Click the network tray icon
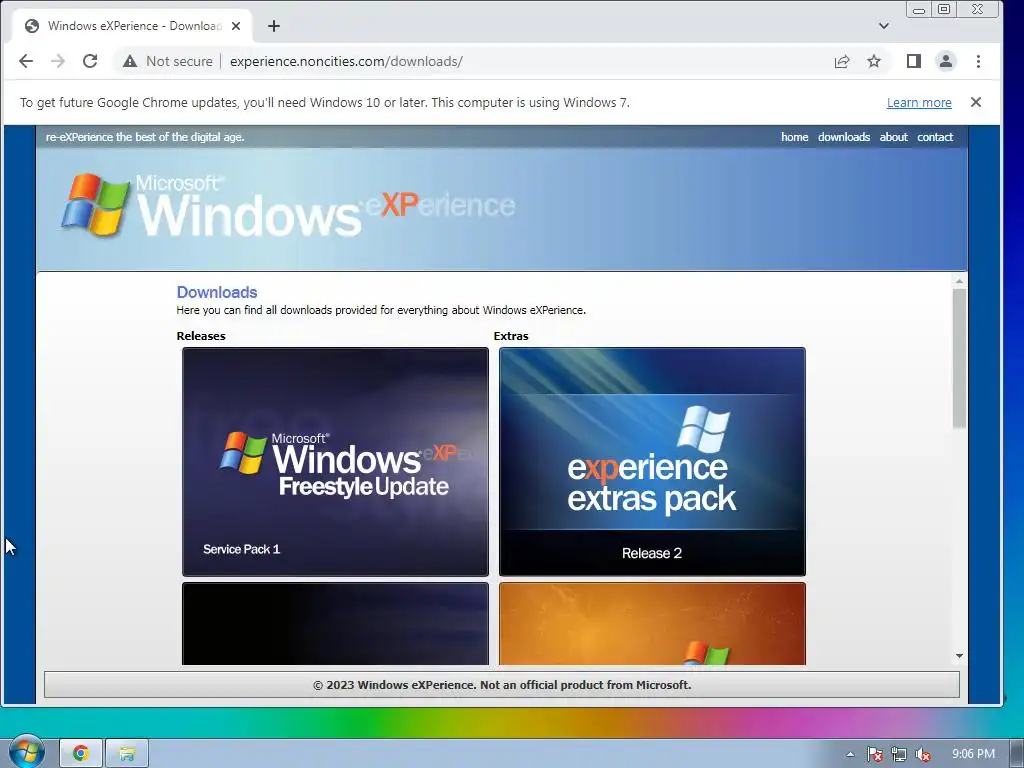 tap(899, 754)
